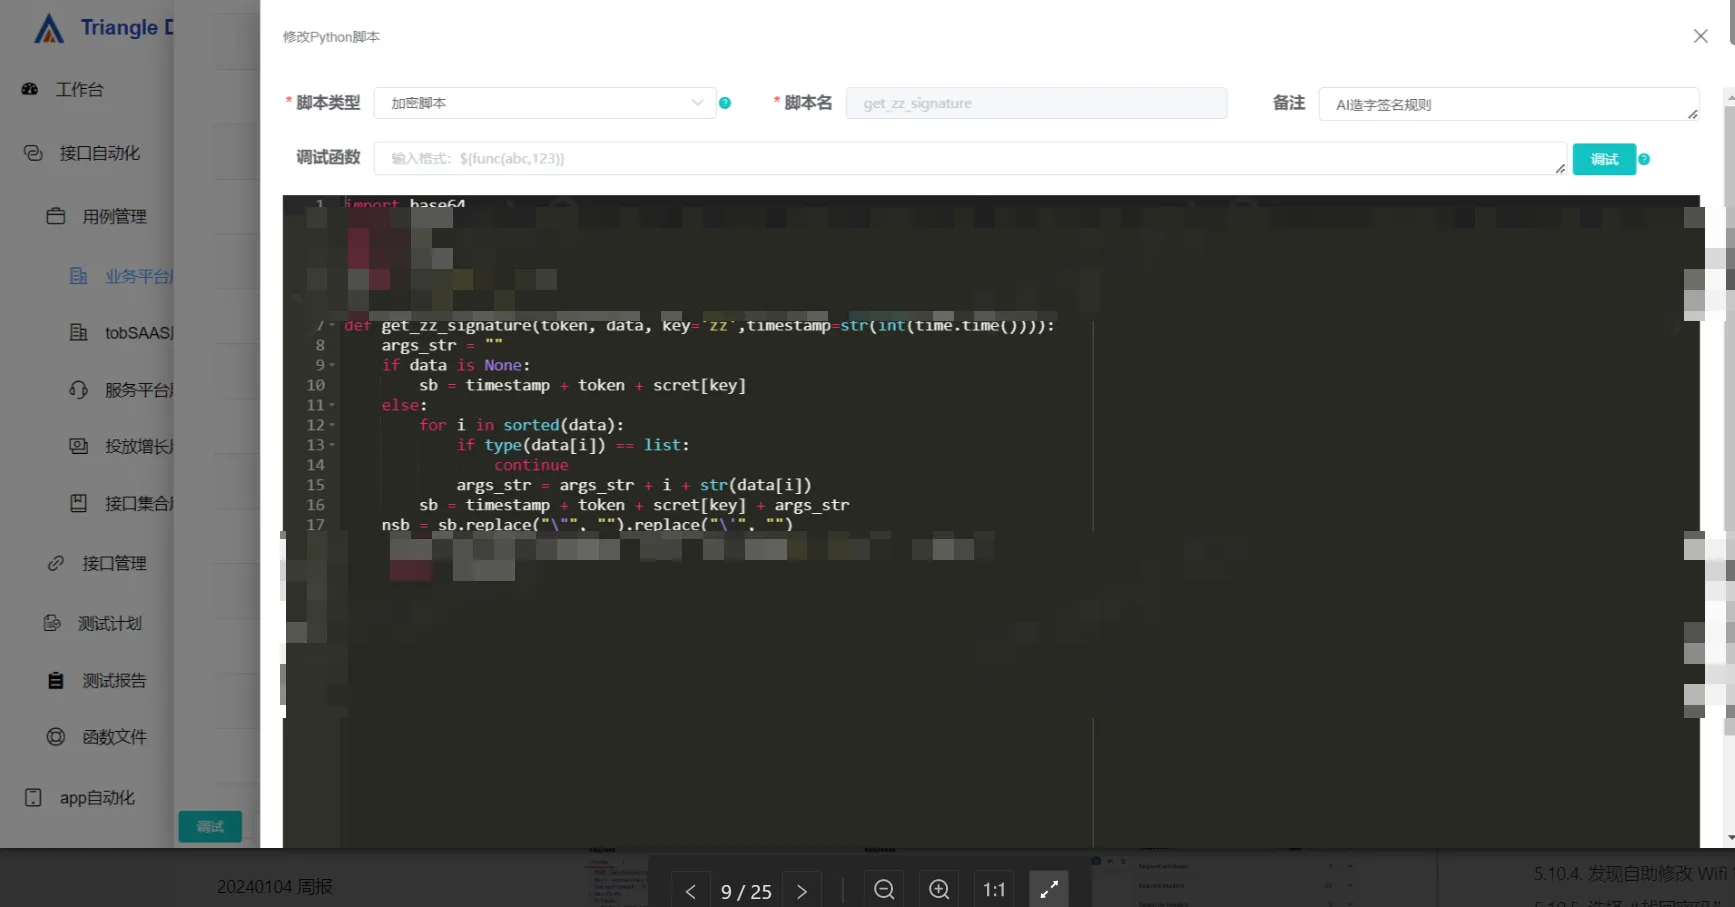Click the Triangle logo icon

[x=49, y=29]
